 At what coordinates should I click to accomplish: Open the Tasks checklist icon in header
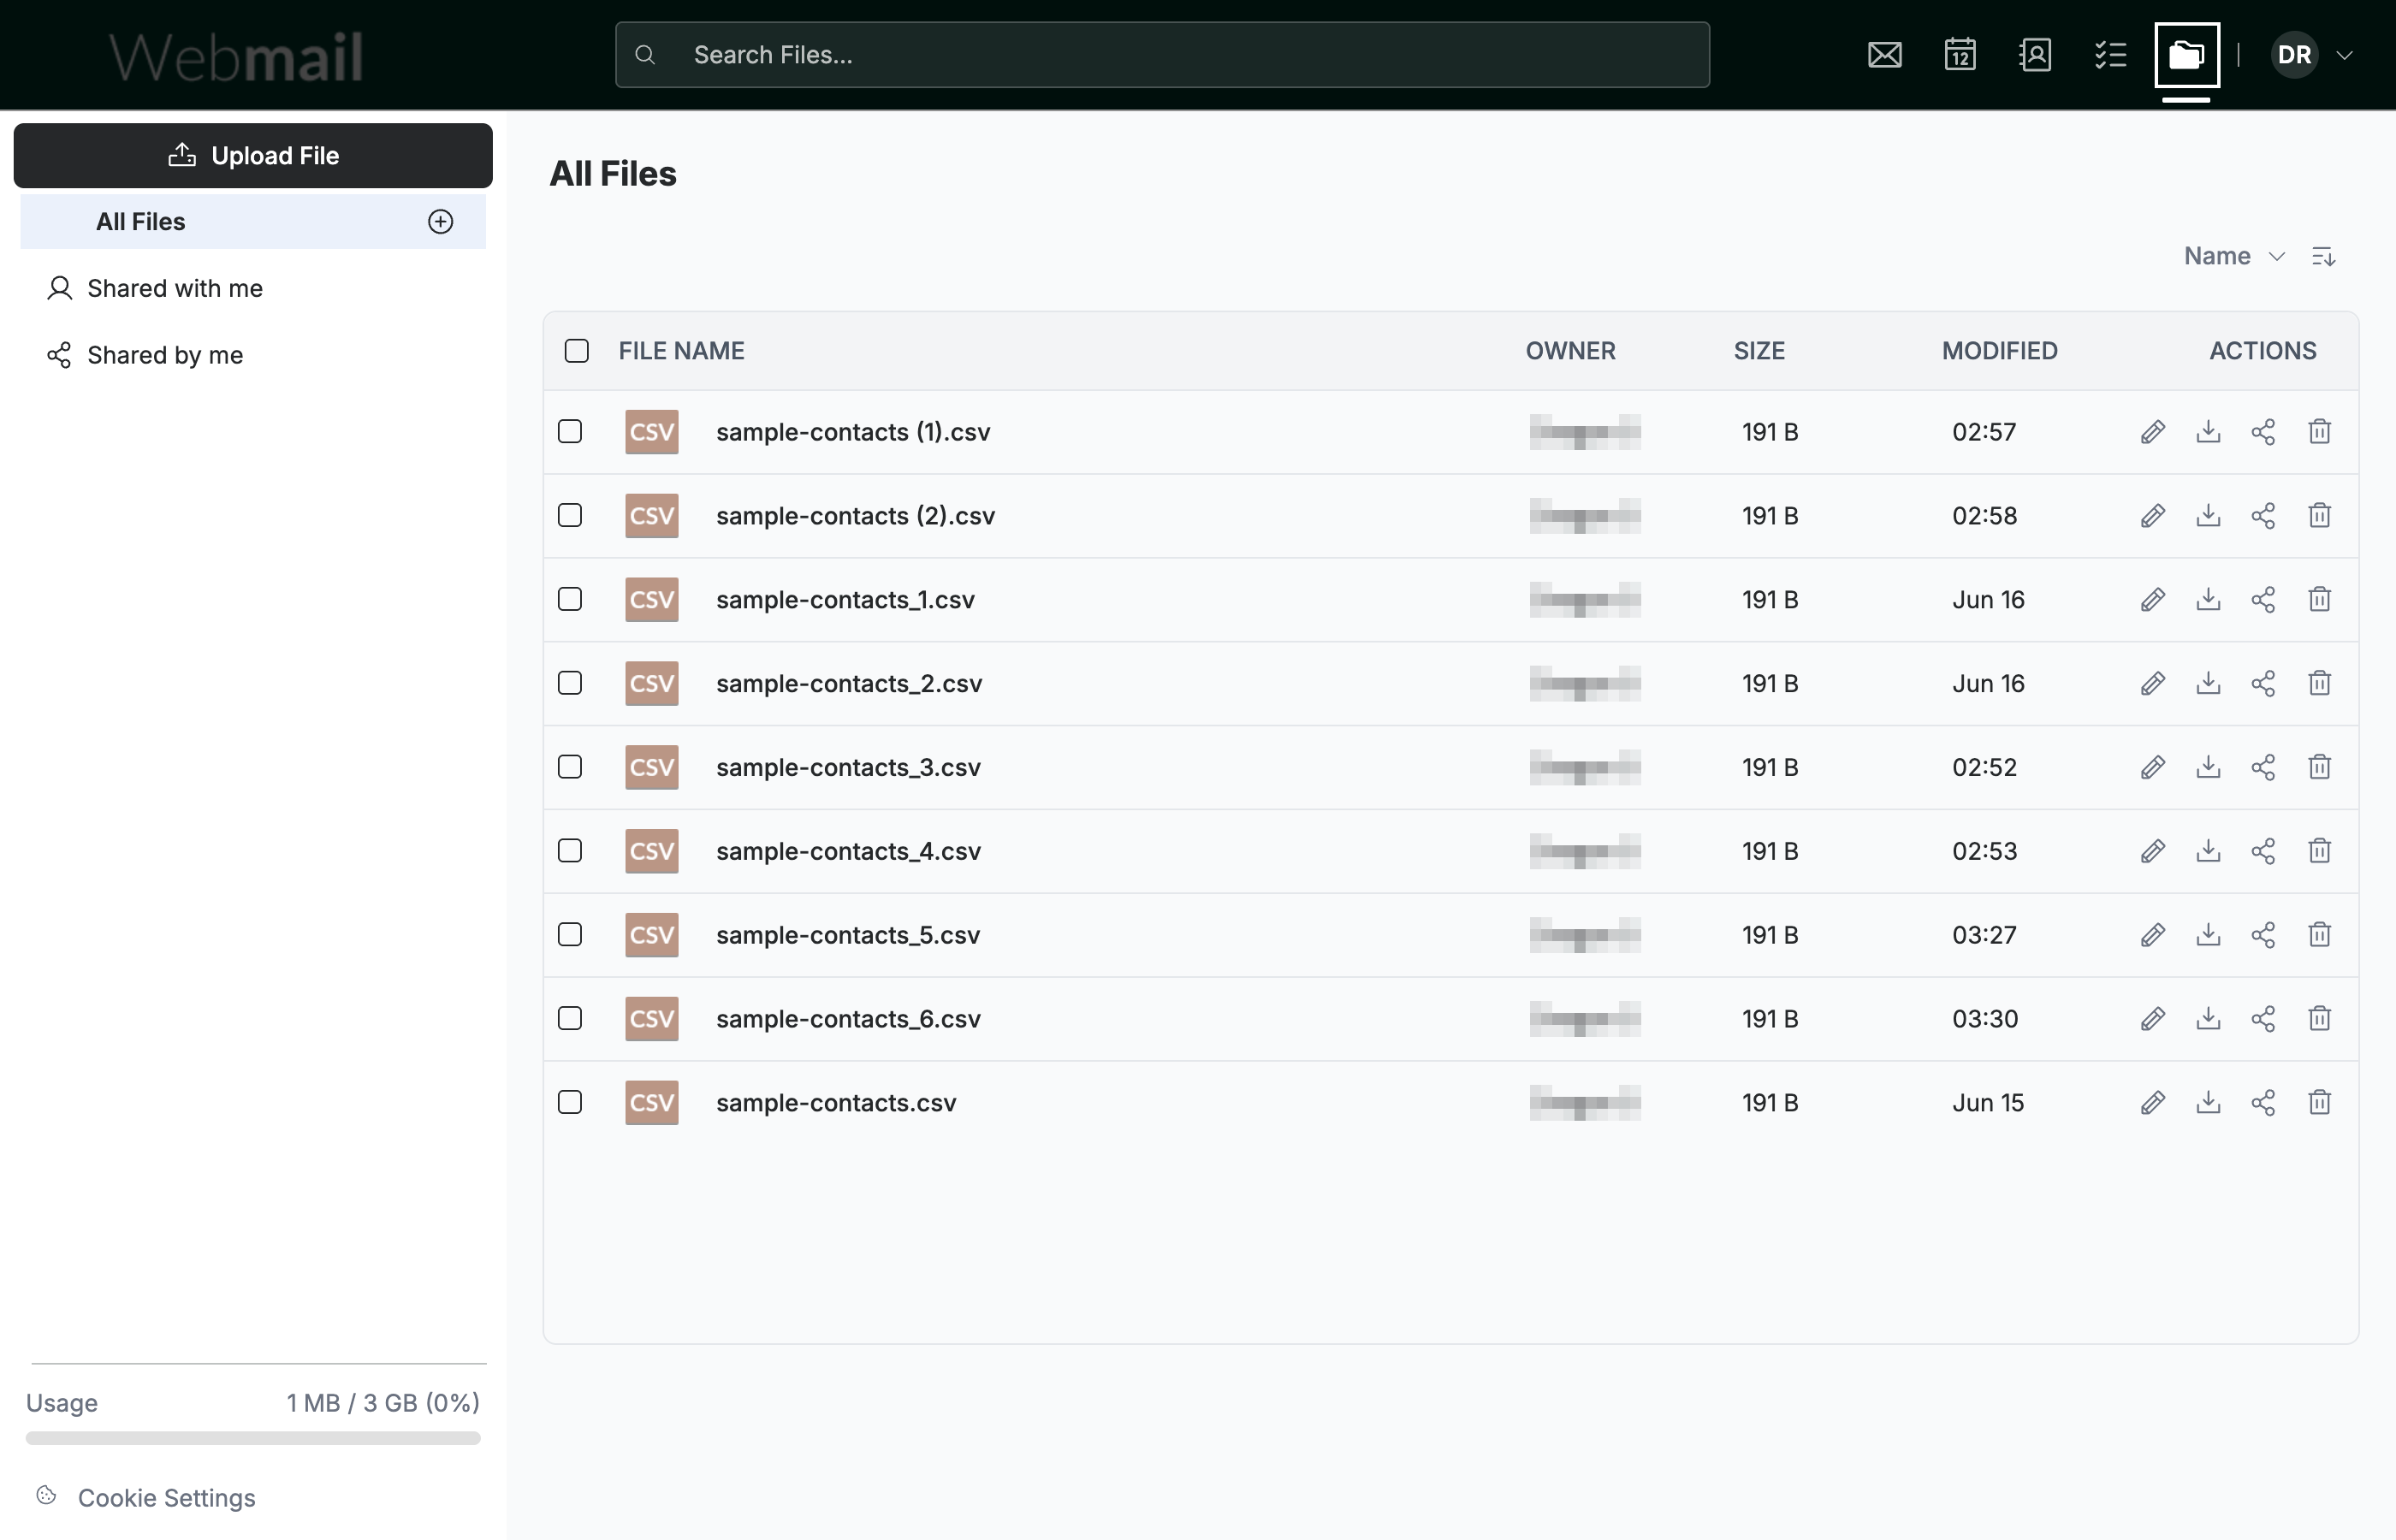(x=2110, y=55)
